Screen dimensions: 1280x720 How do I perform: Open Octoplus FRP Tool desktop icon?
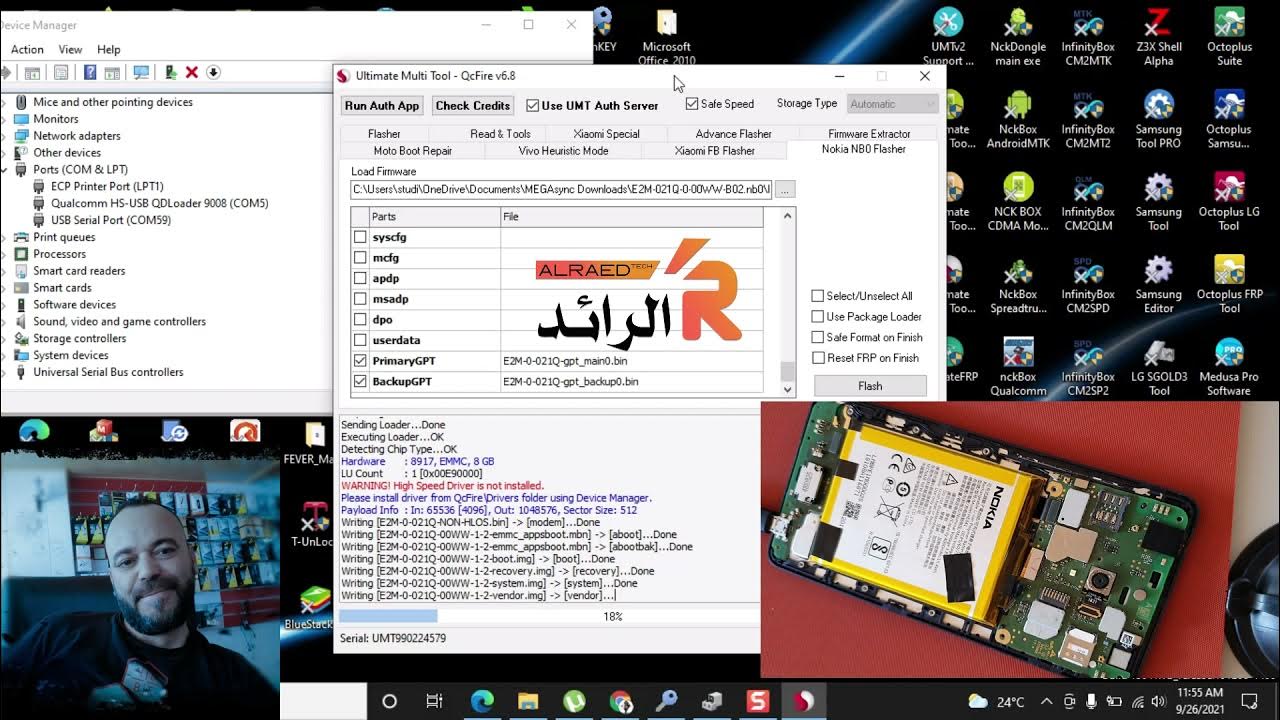pos(1229,286)
